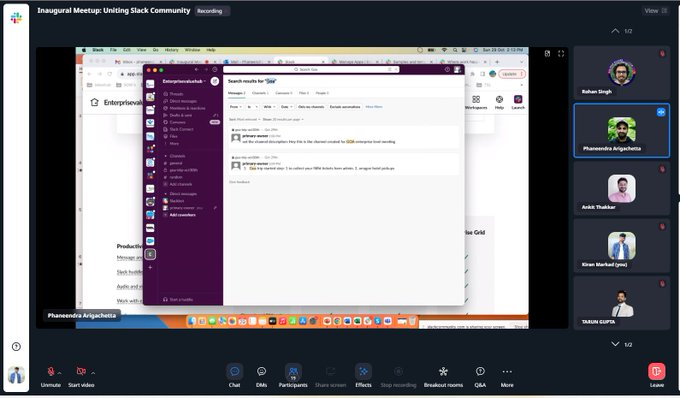Open the Date filter dropdown in shared Slack
The image size is (680, 398).
click(x=286, y=107)
